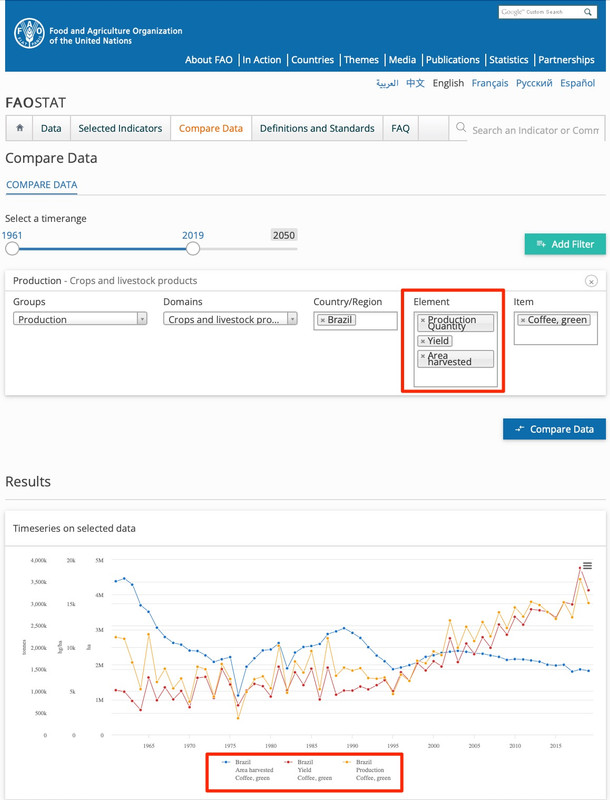Expand the Groups dropdown
610x800 pixels.
pos(80,319)
